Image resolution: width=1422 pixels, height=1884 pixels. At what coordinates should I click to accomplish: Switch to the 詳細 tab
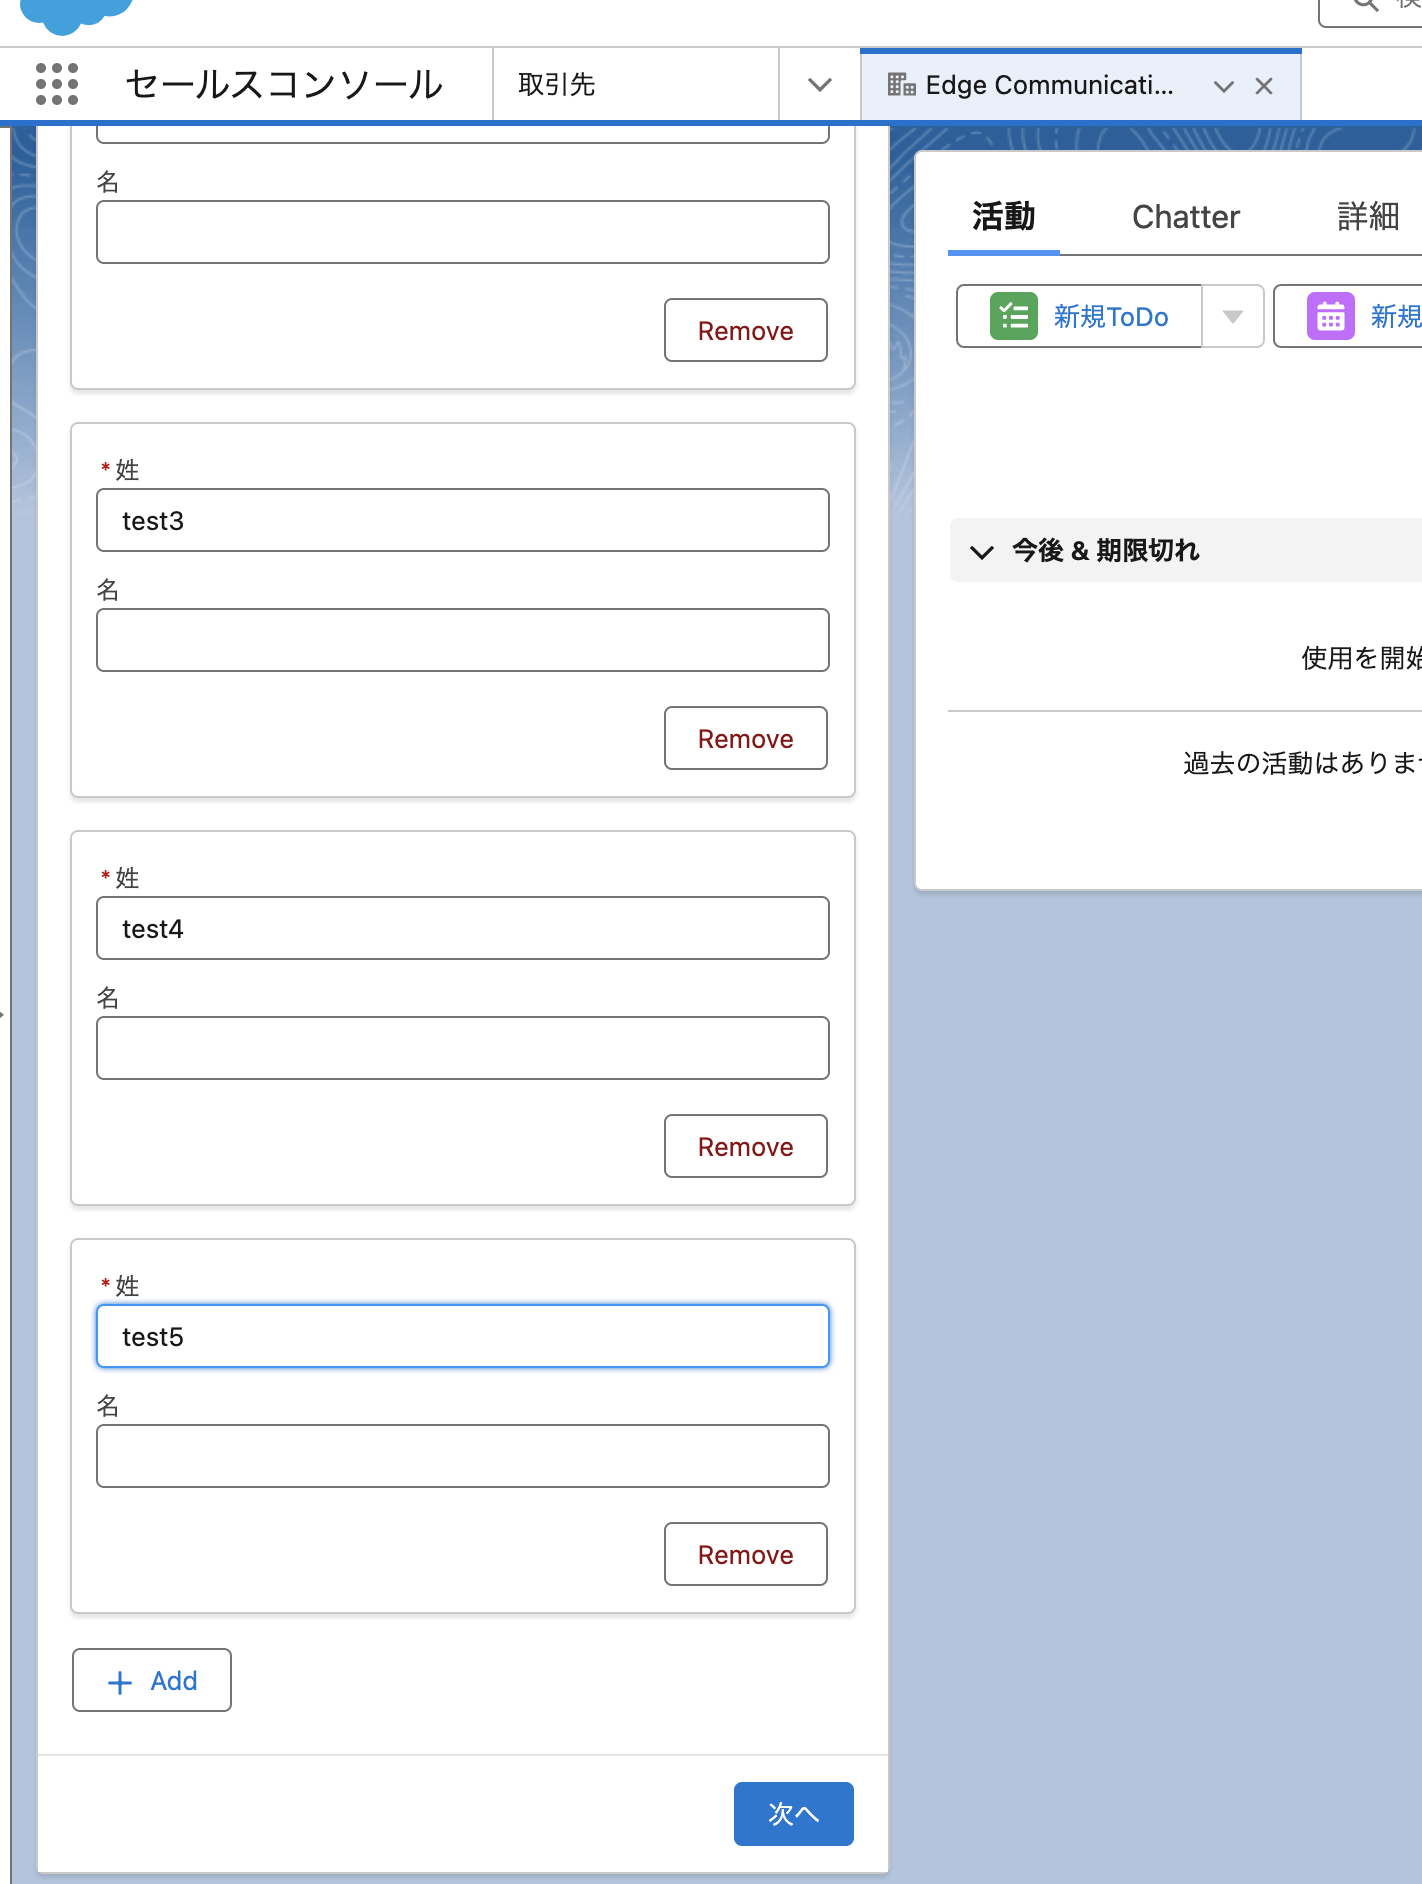point(1368,217)
